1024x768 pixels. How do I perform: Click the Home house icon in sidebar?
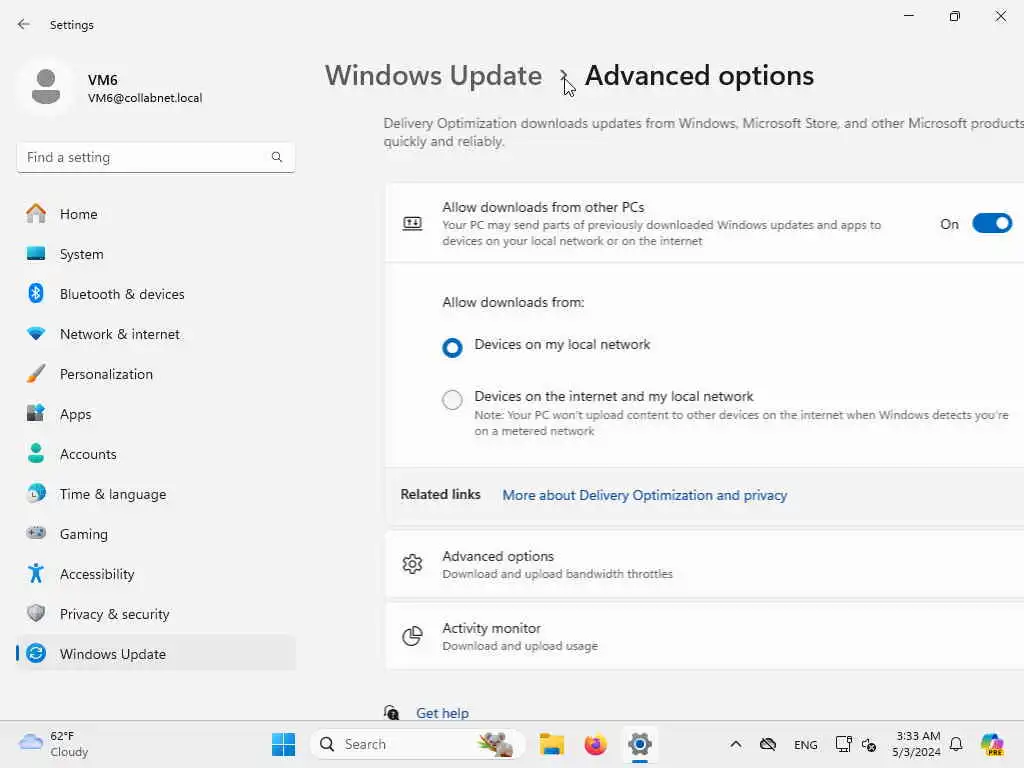point(36,214)
